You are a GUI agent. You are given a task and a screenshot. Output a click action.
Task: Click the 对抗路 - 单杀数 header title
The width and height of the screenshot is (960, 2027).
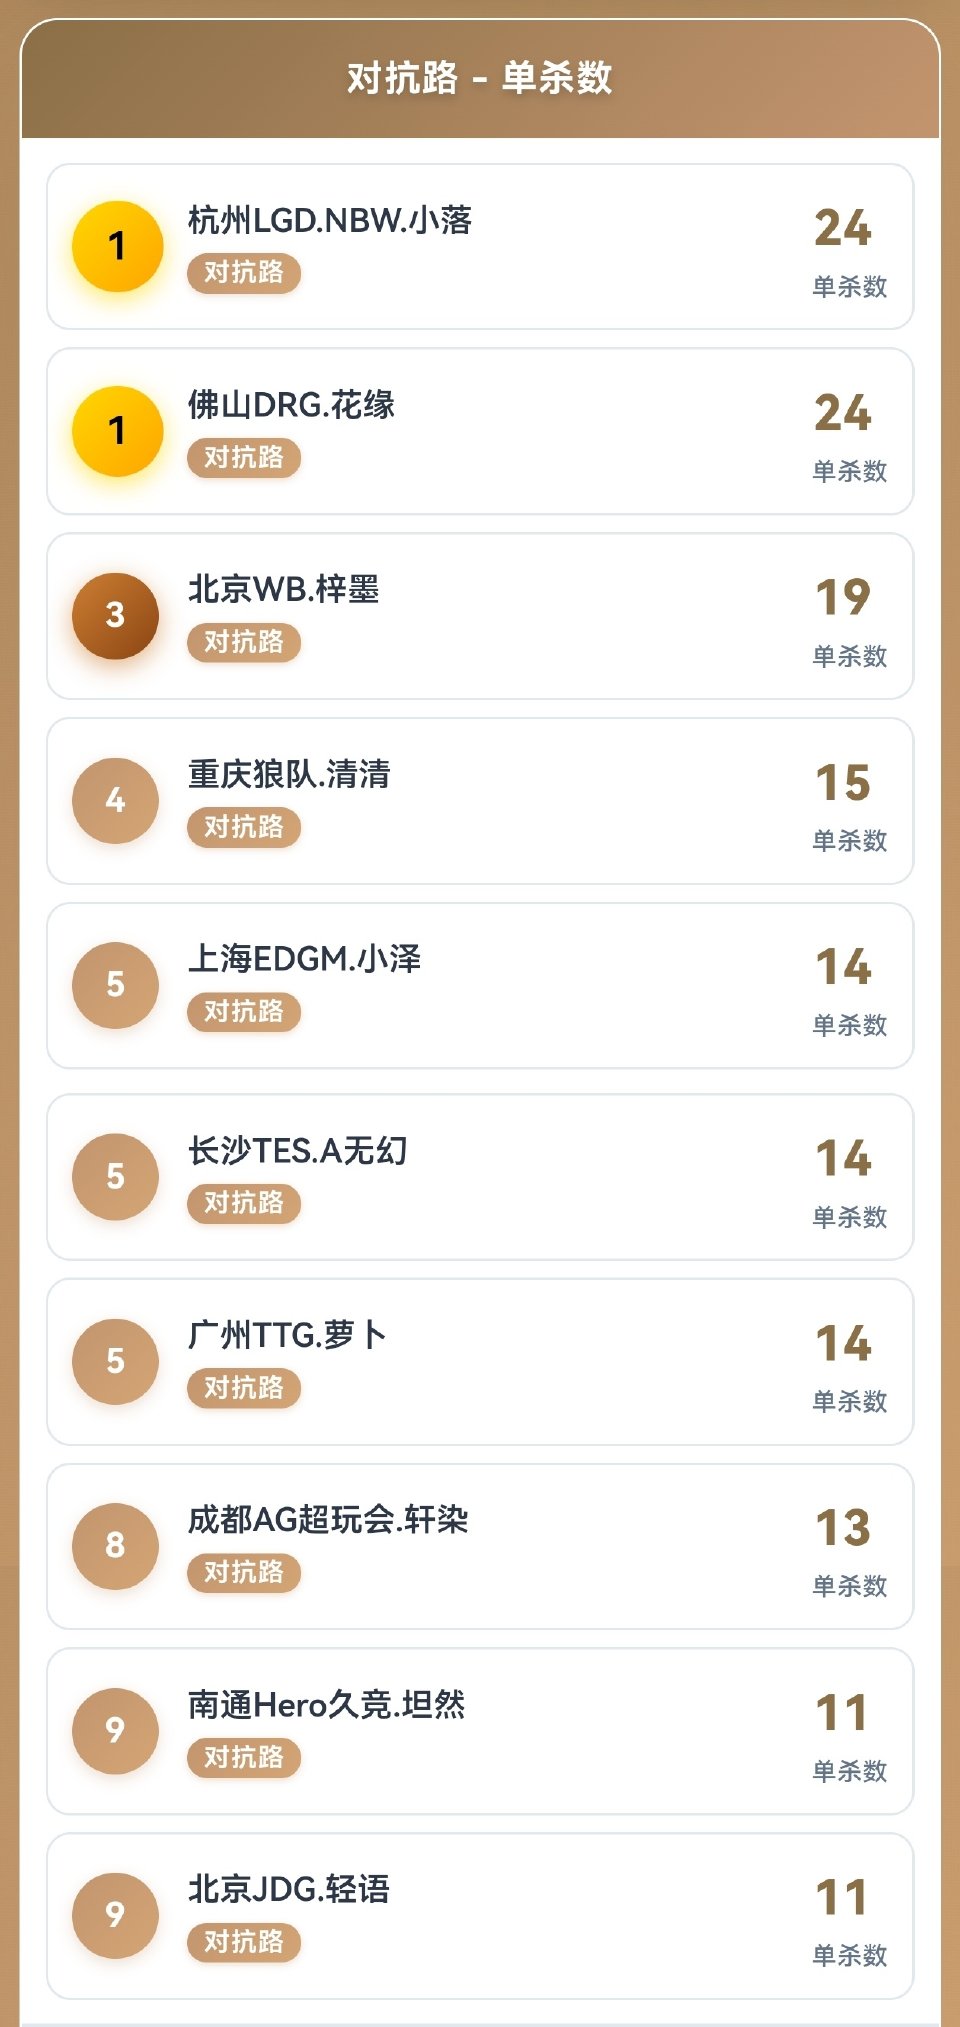(480, 78)
